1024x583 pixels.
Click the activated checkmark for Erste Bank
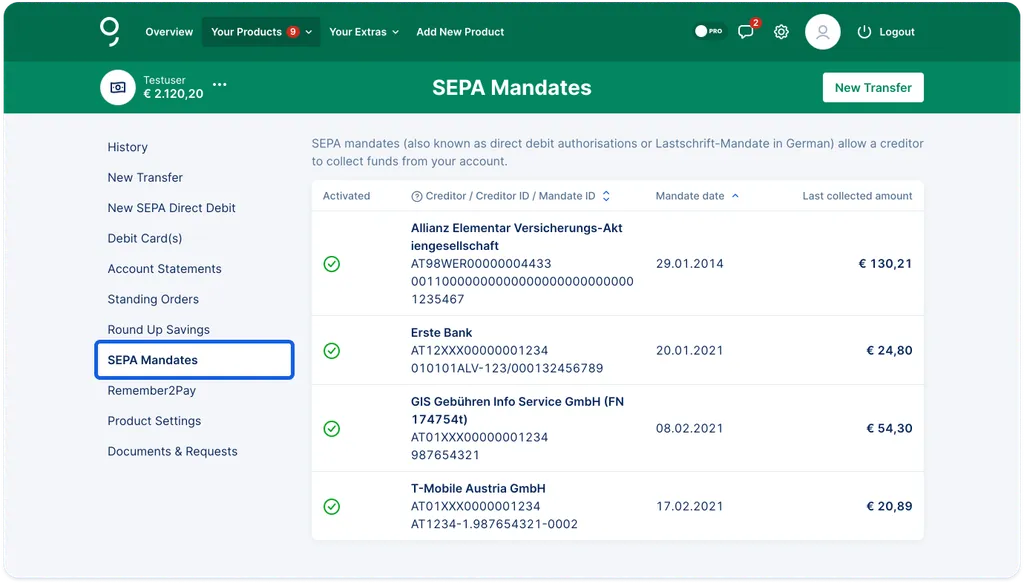click(332, 351)
